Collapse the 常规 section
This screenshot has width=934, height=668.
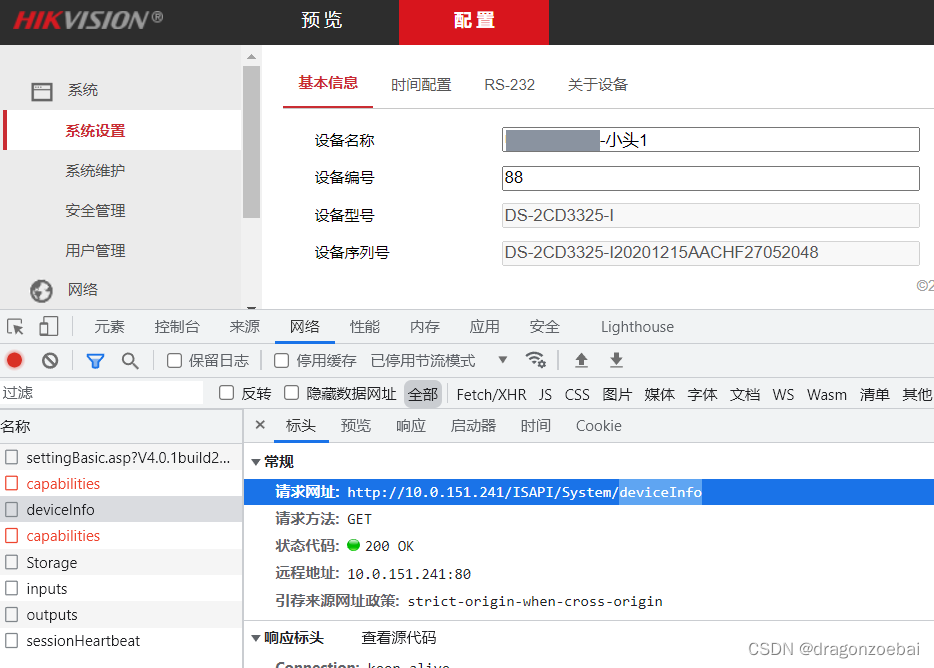click(x=257, y=463)
